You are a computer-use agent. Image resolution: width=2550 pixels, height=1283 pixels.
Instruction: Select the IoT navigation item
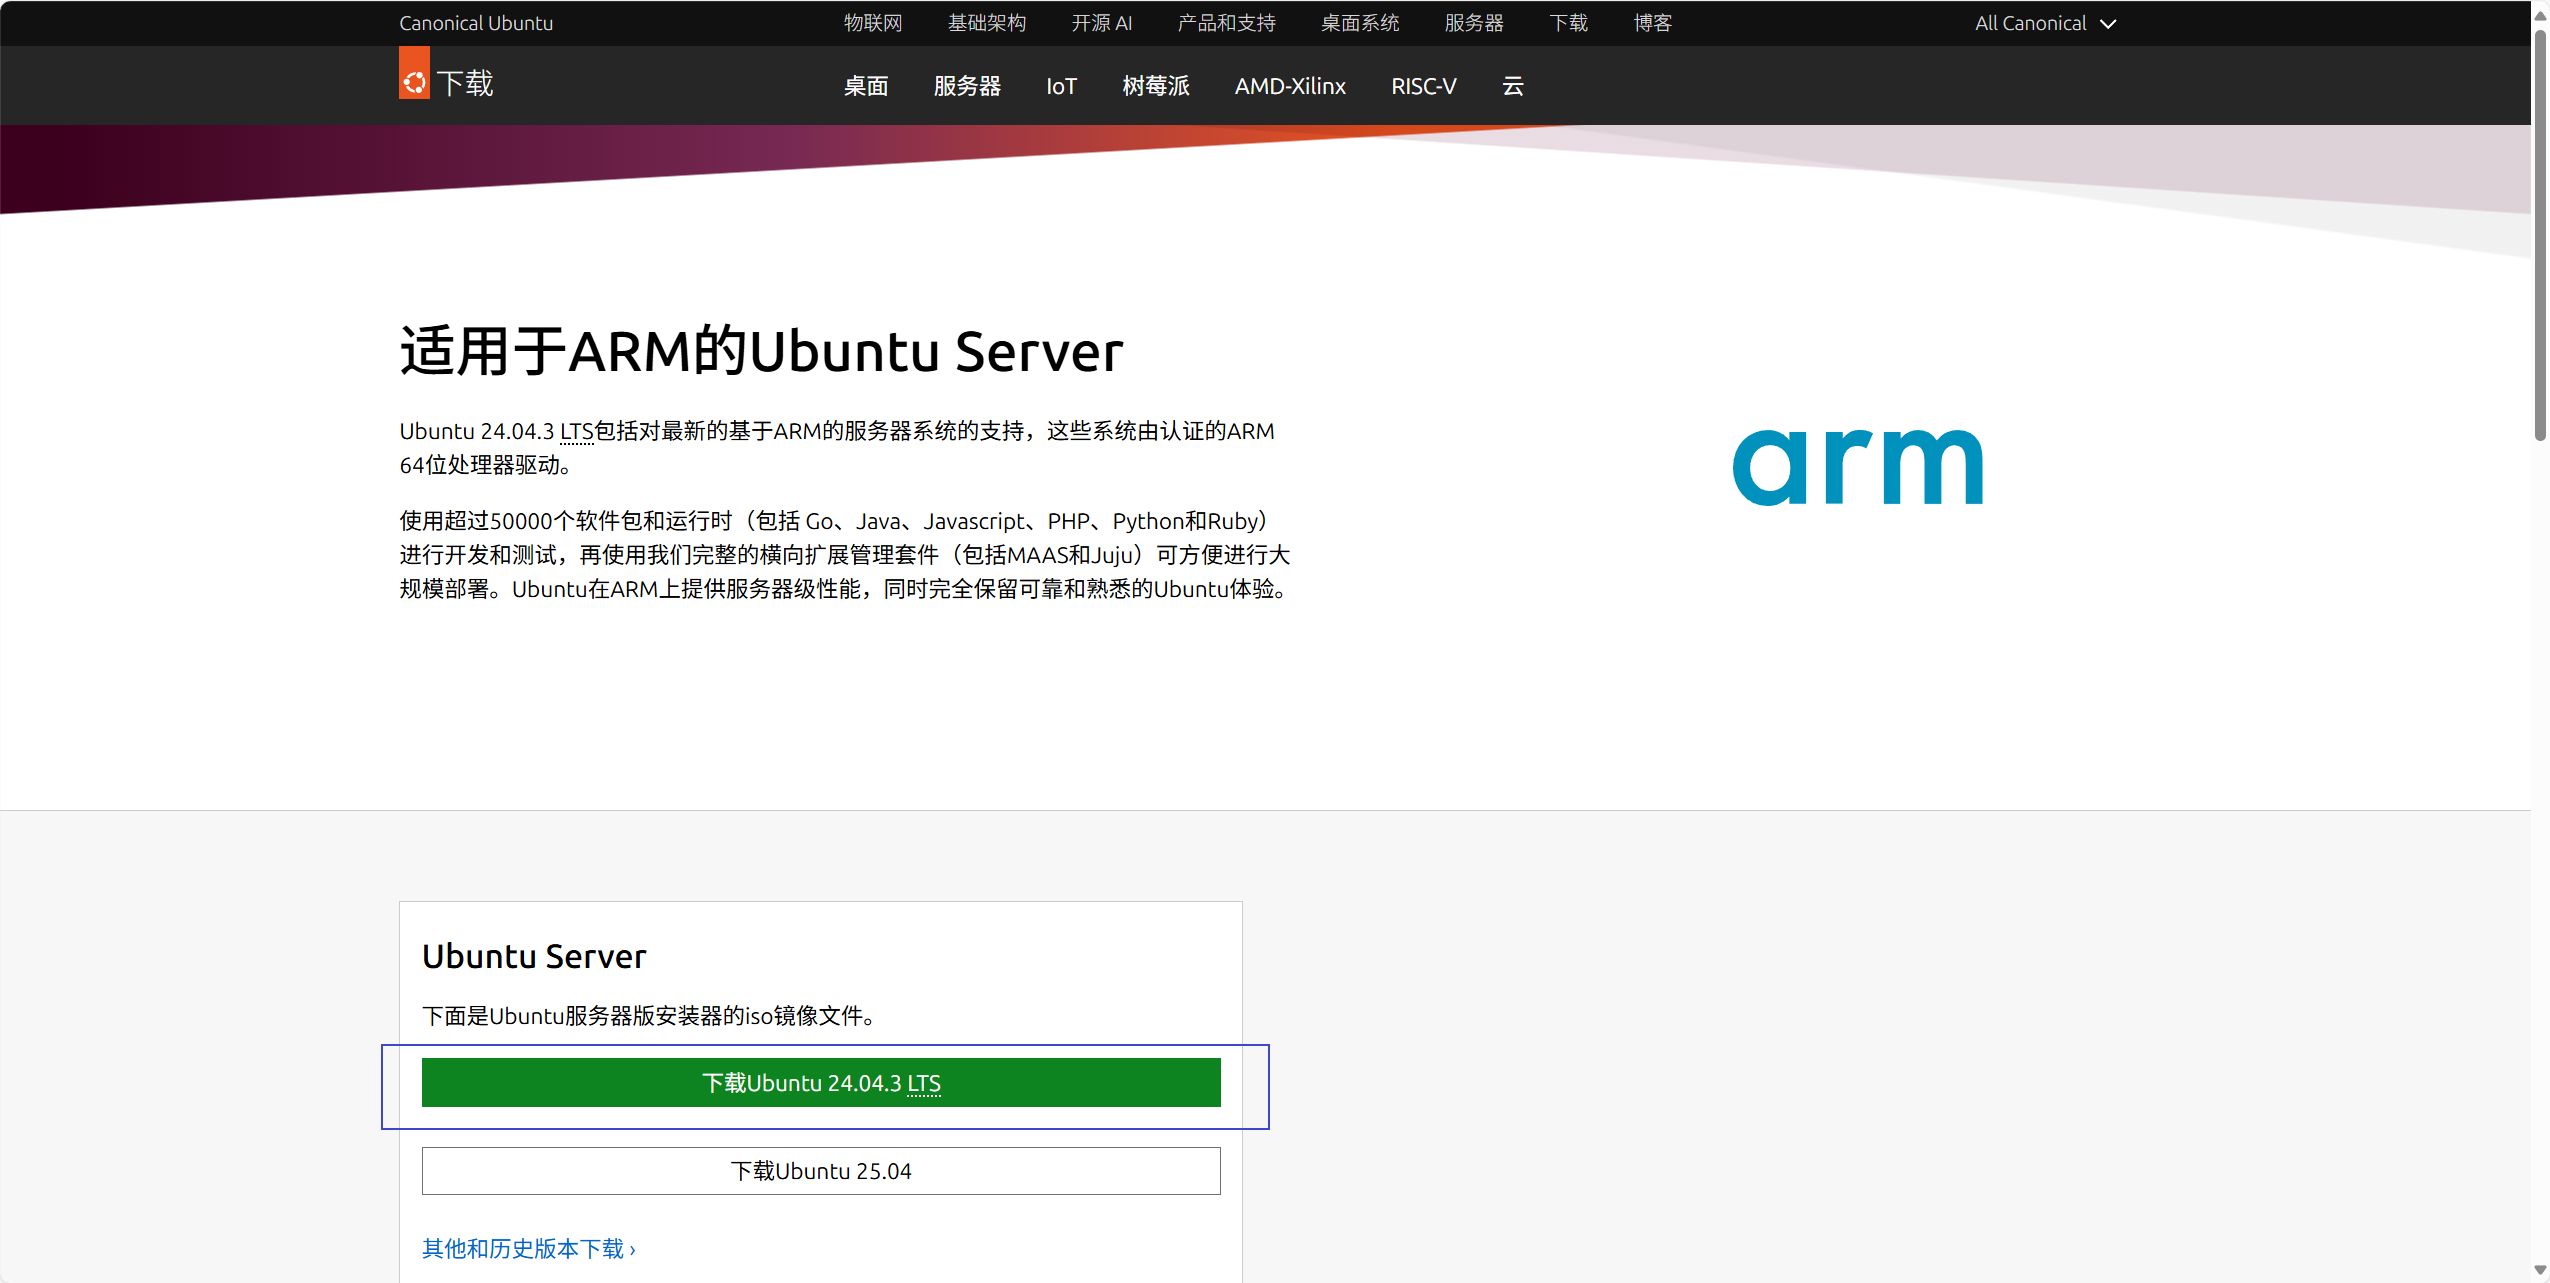tap(1061, 86)
